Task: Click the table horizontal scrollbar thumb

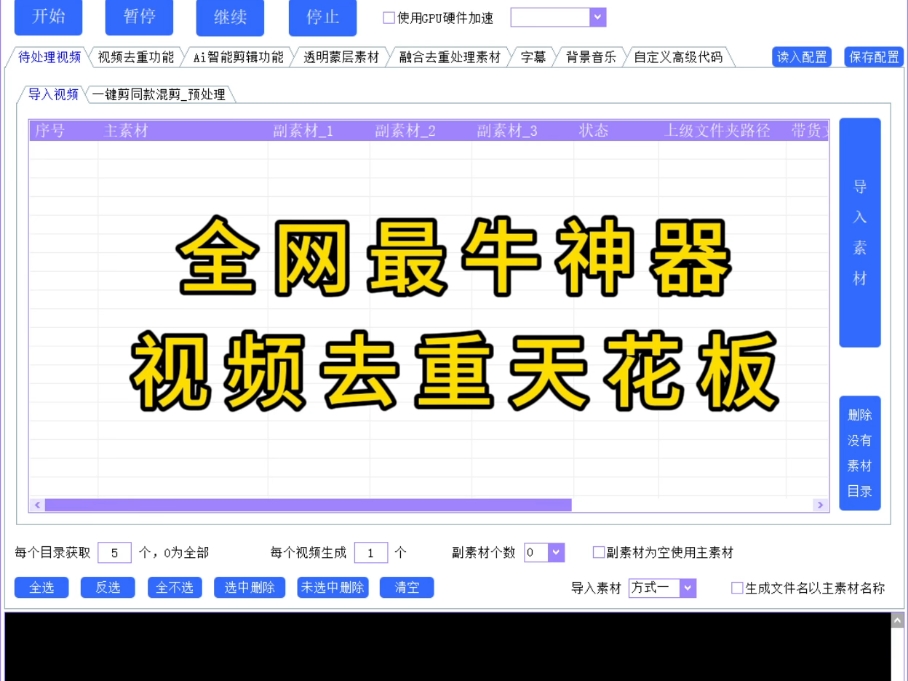Action: (308, 505)
